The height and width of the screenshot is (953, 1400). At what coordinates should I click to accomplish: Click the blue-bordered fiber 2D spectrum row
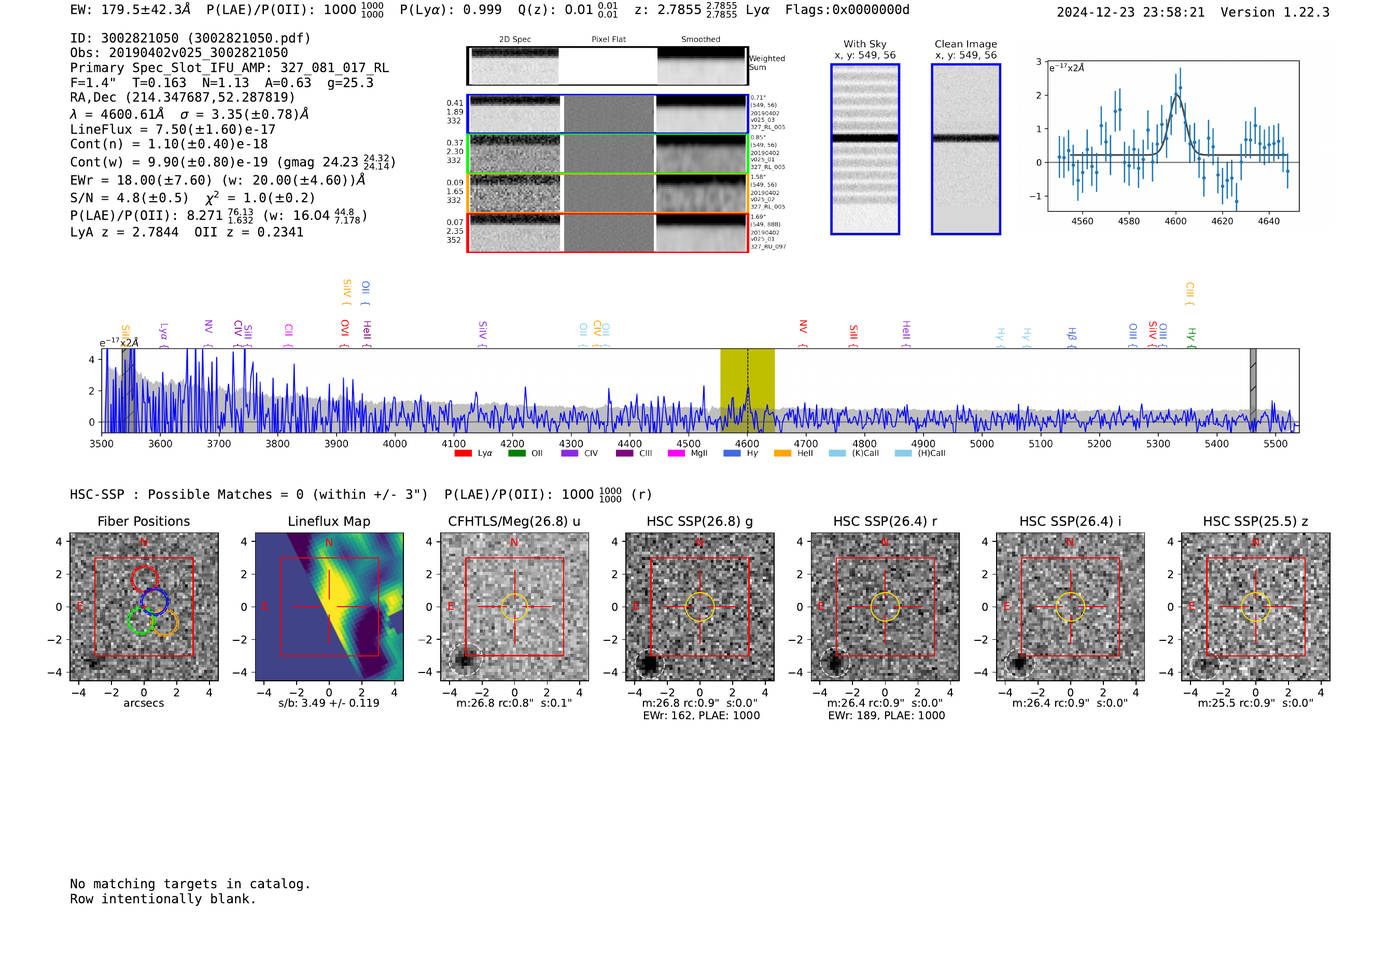[x=607, y=114]
